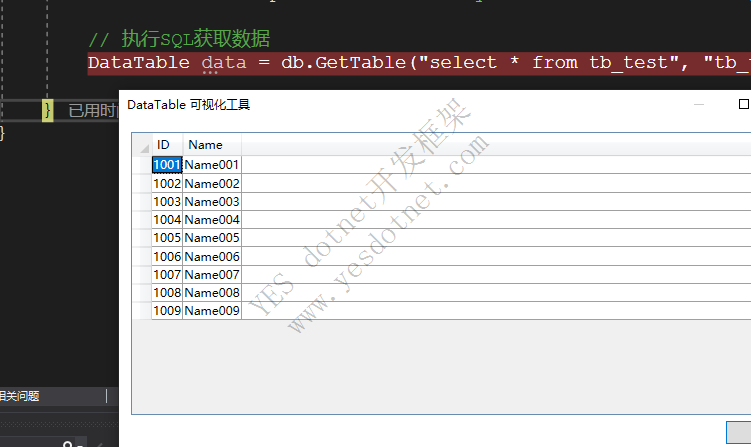Sort by the ID column header
This screenshot has width=751, height=447.
[167, 145]
